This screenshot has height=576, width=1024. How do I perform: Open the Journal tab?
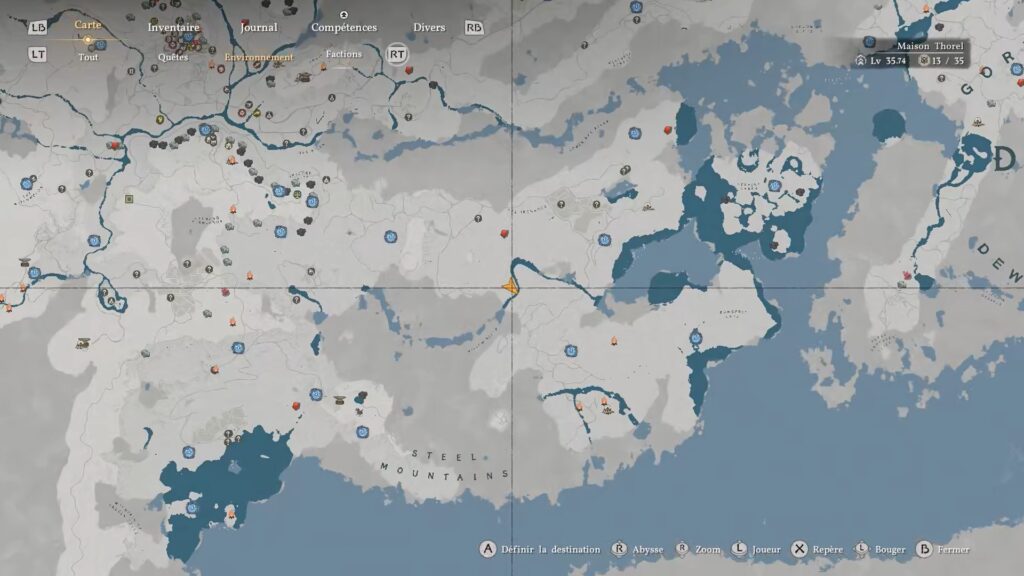click(259, 27)
